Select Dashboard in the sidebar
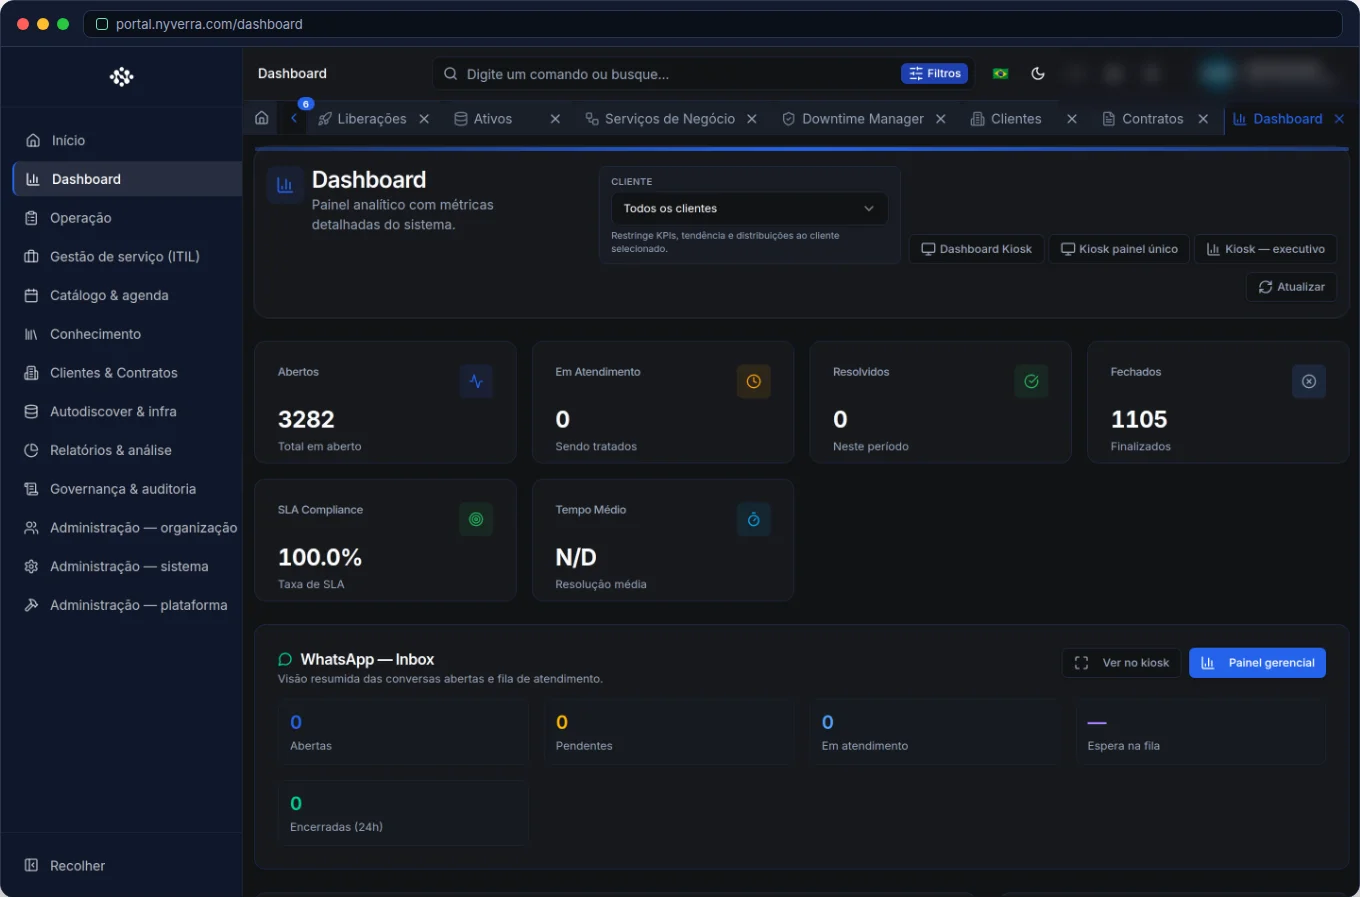 (127, 179)
